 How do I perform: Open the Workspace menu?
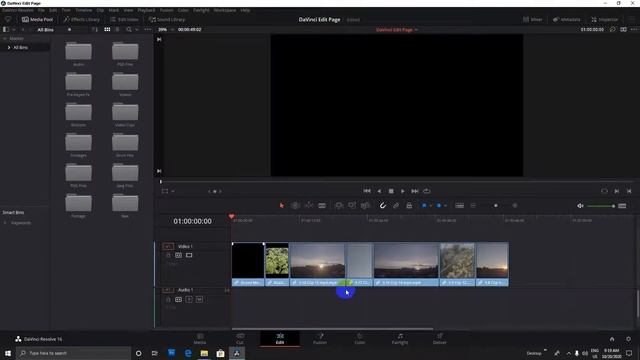click(225, 10)
